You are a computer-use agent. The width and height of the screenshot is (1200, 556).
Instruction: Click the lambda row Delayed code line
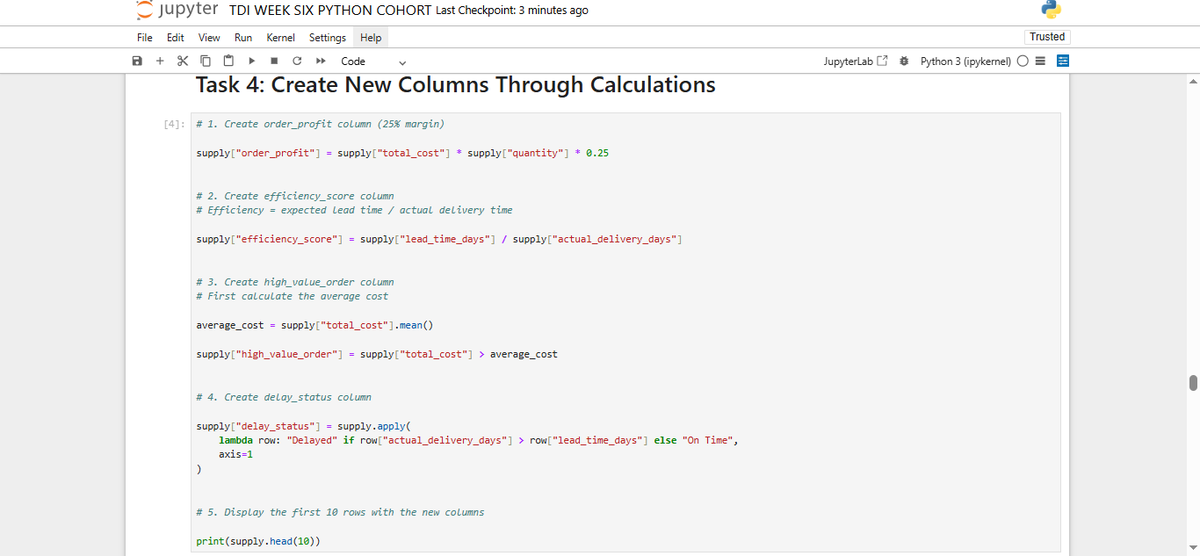[478, 440]
